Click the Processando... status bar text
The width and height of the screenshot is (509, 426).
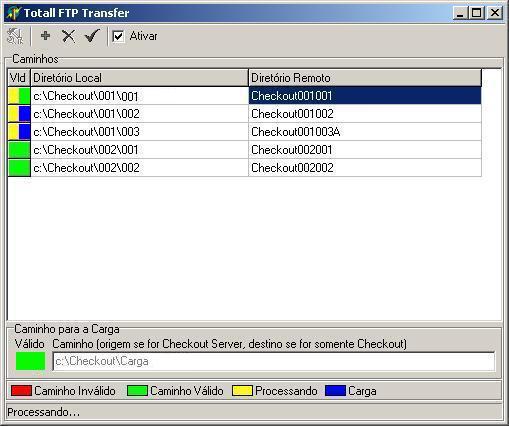(x=44, y=412)
